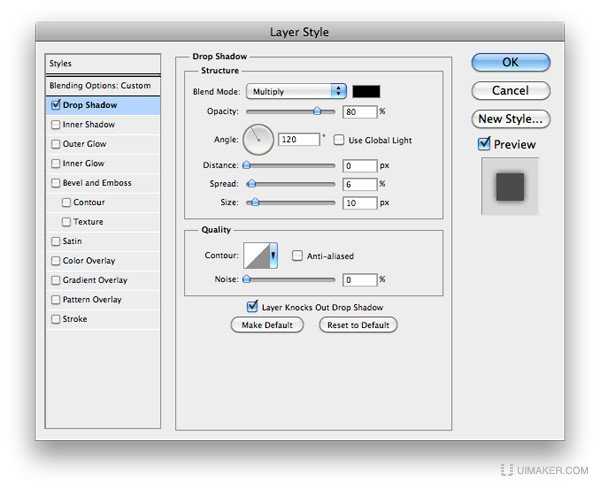Click the OK button
The image size is (600, 489).
tap(510, 62)
